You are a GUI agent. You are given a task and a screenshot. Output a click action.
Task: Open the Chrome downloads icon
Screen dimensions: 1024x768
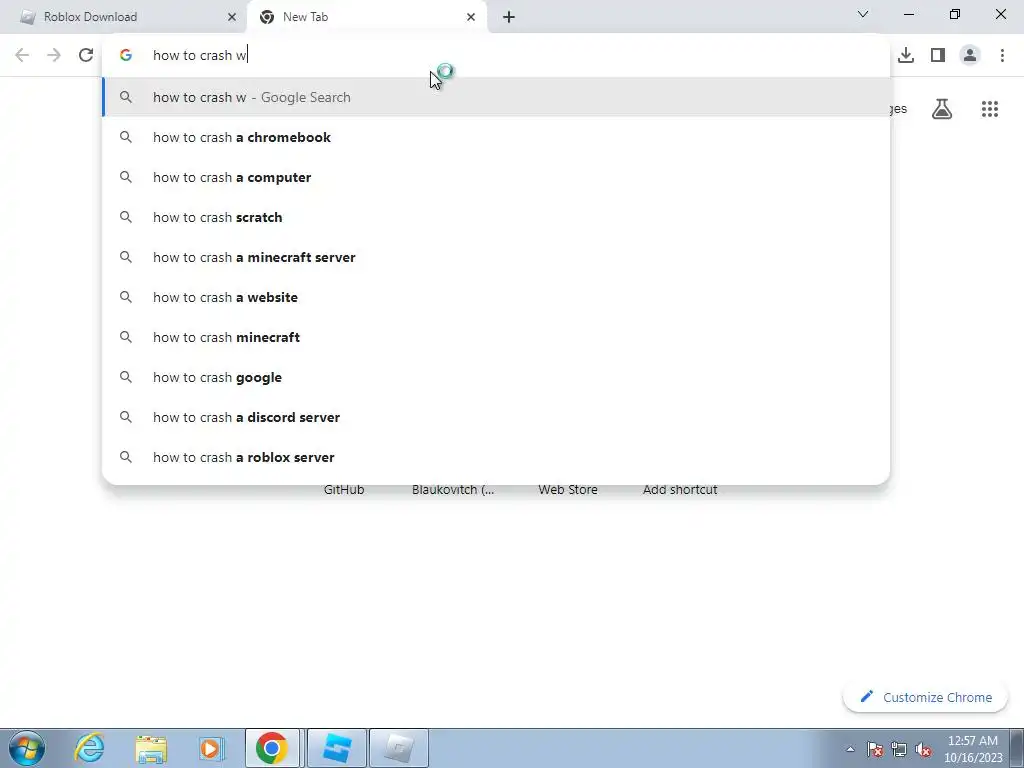tap(906, 55)
